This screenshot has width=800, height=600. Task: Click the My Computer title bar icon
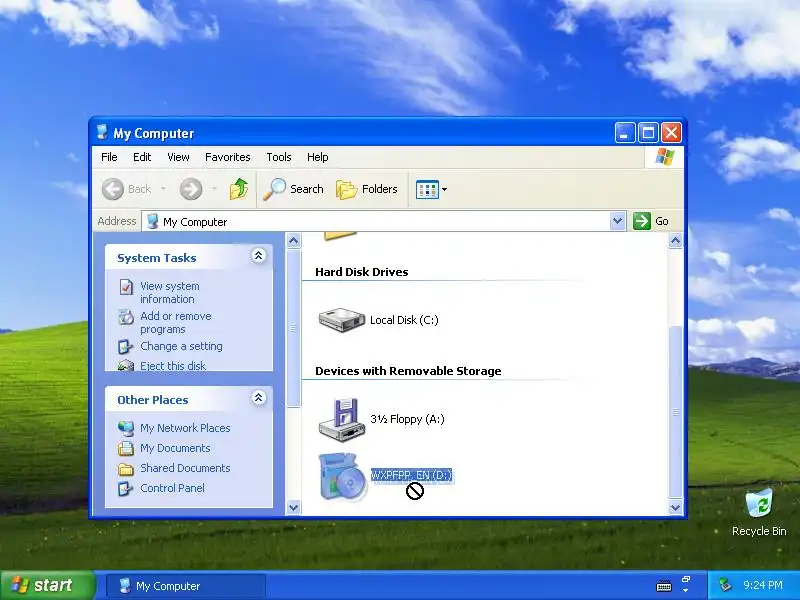pos(102,132)
